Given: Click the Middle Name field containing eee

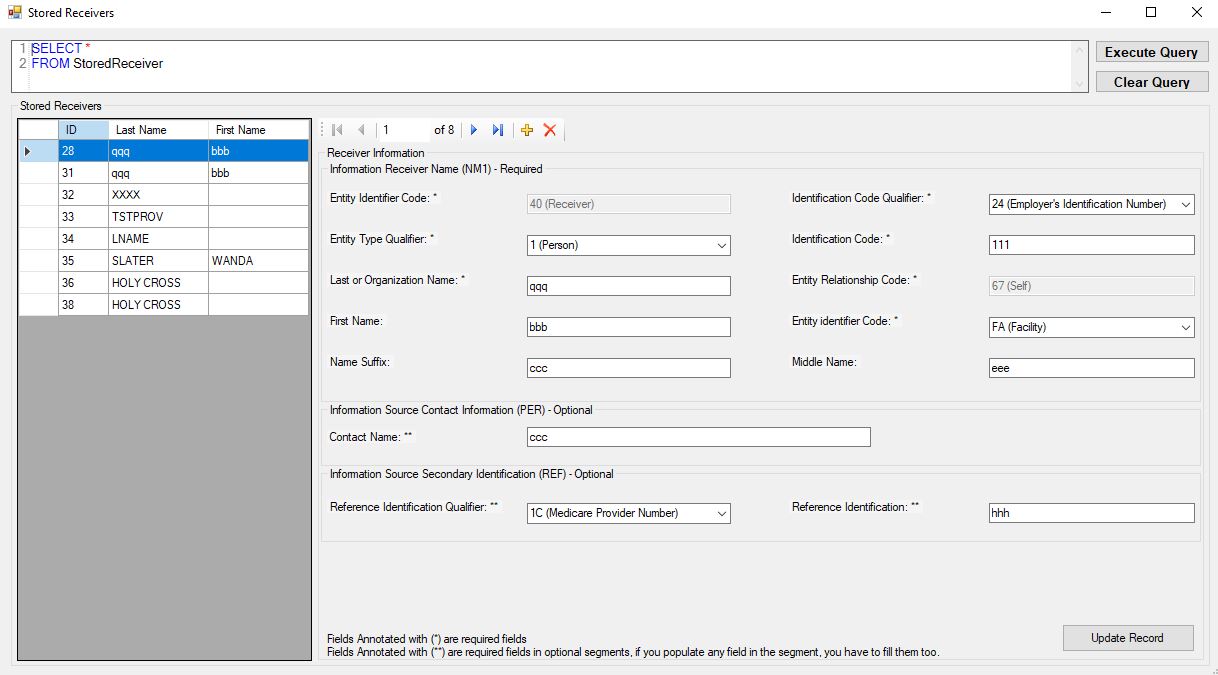Looking at the screenshot, I should pyautogui.click(x=1091, y=368).
